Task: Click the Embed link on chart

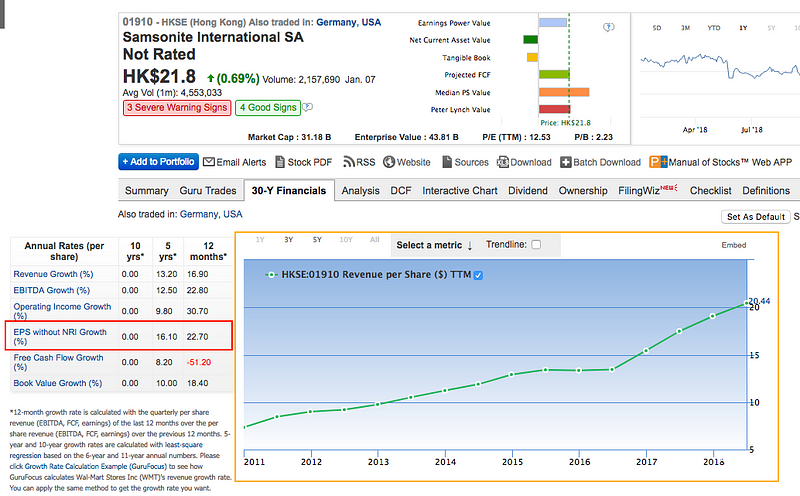Action: pos(733,245)
